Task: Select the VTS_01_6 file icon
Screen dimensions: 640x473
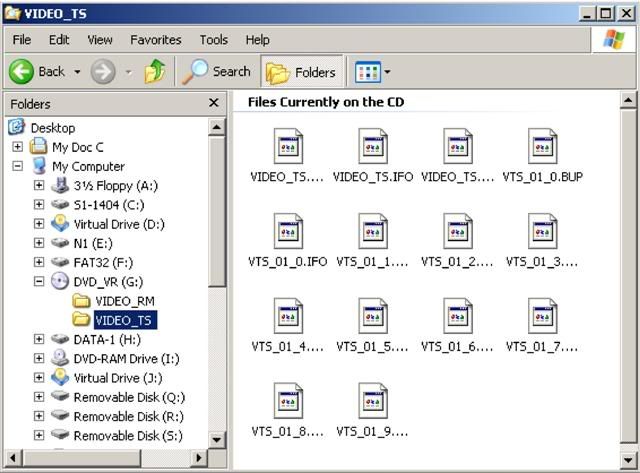Action: [x=458, y=316]
